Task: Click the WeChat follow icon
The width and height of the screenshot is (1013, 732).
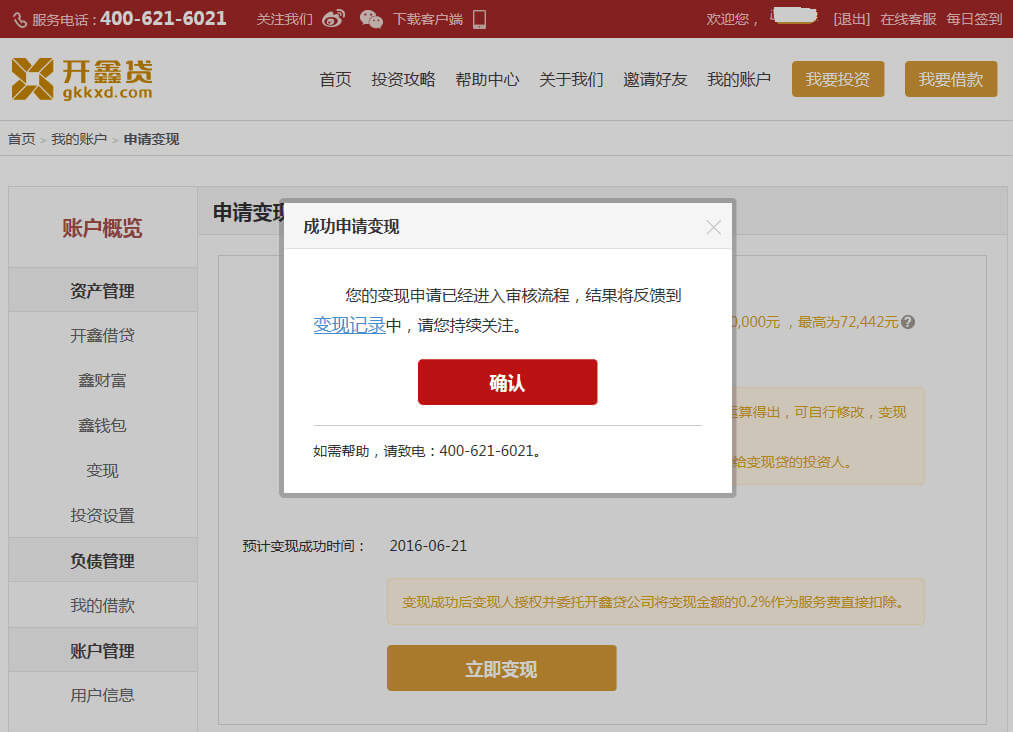Action: pyautogui.click(x=371, y=19)
